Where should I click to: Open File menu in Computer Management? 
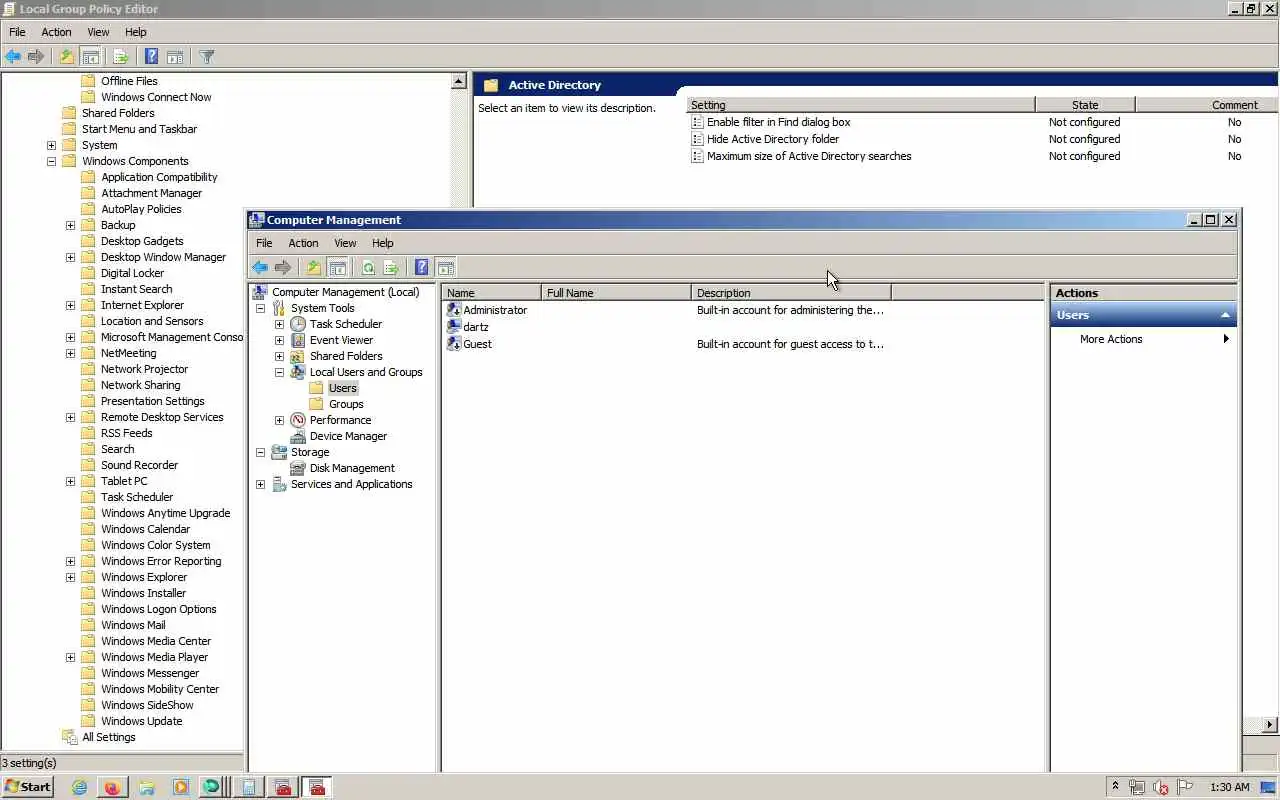point(264,243)
